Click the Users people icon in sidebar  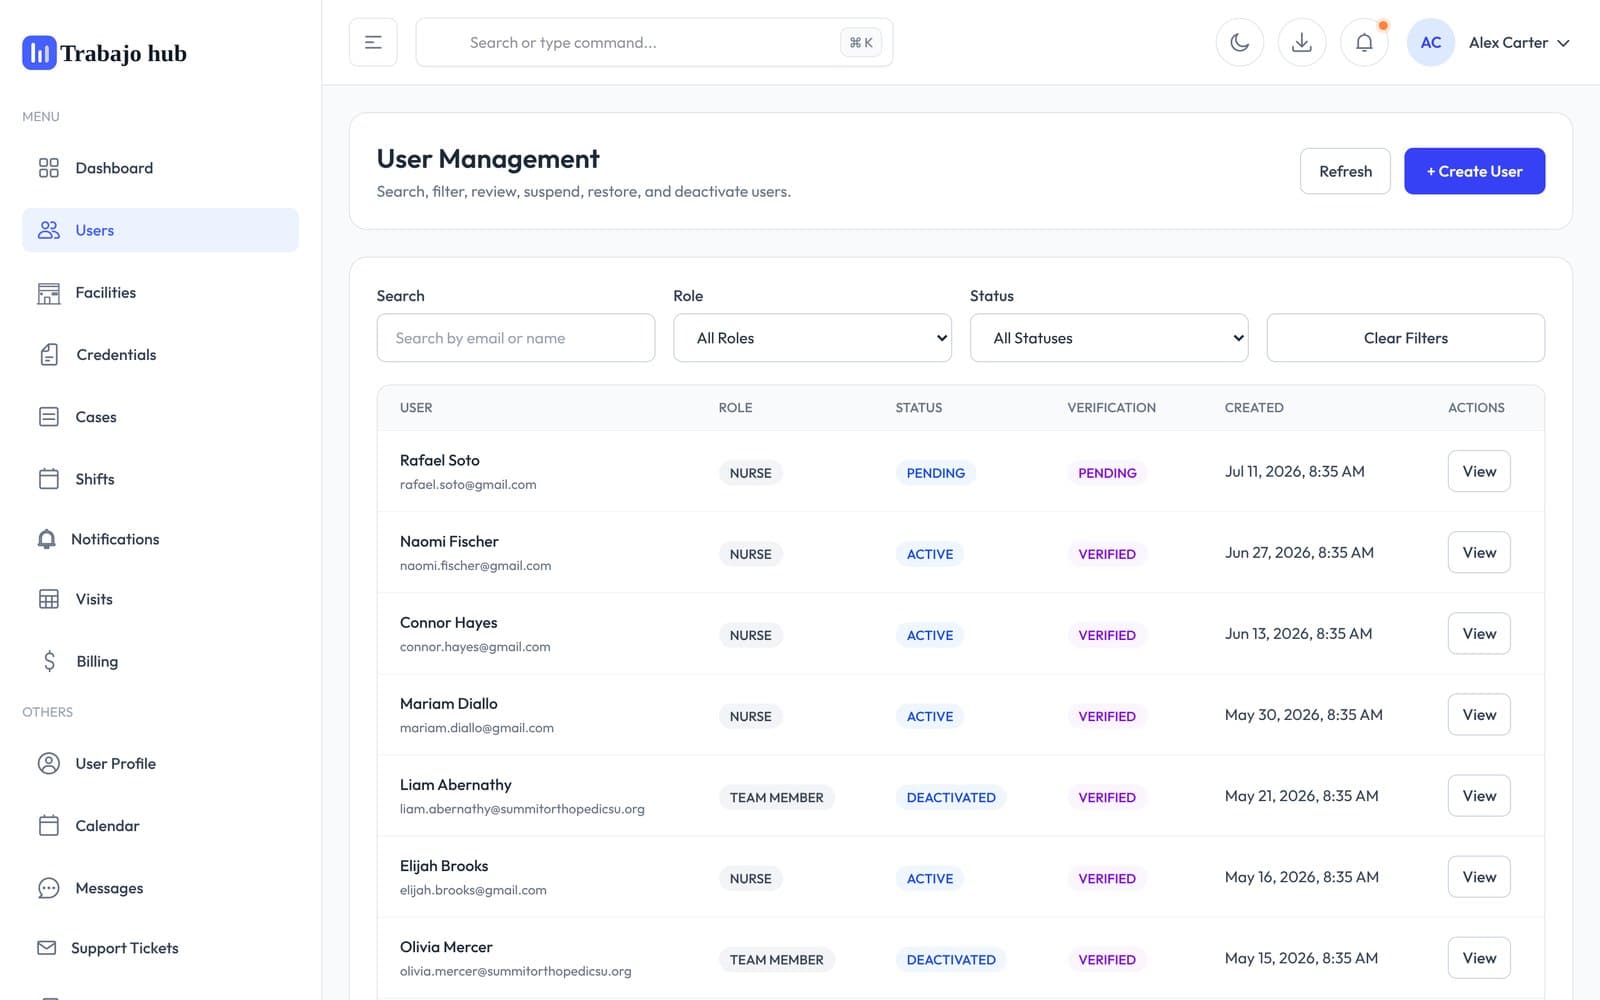point(48,230)
